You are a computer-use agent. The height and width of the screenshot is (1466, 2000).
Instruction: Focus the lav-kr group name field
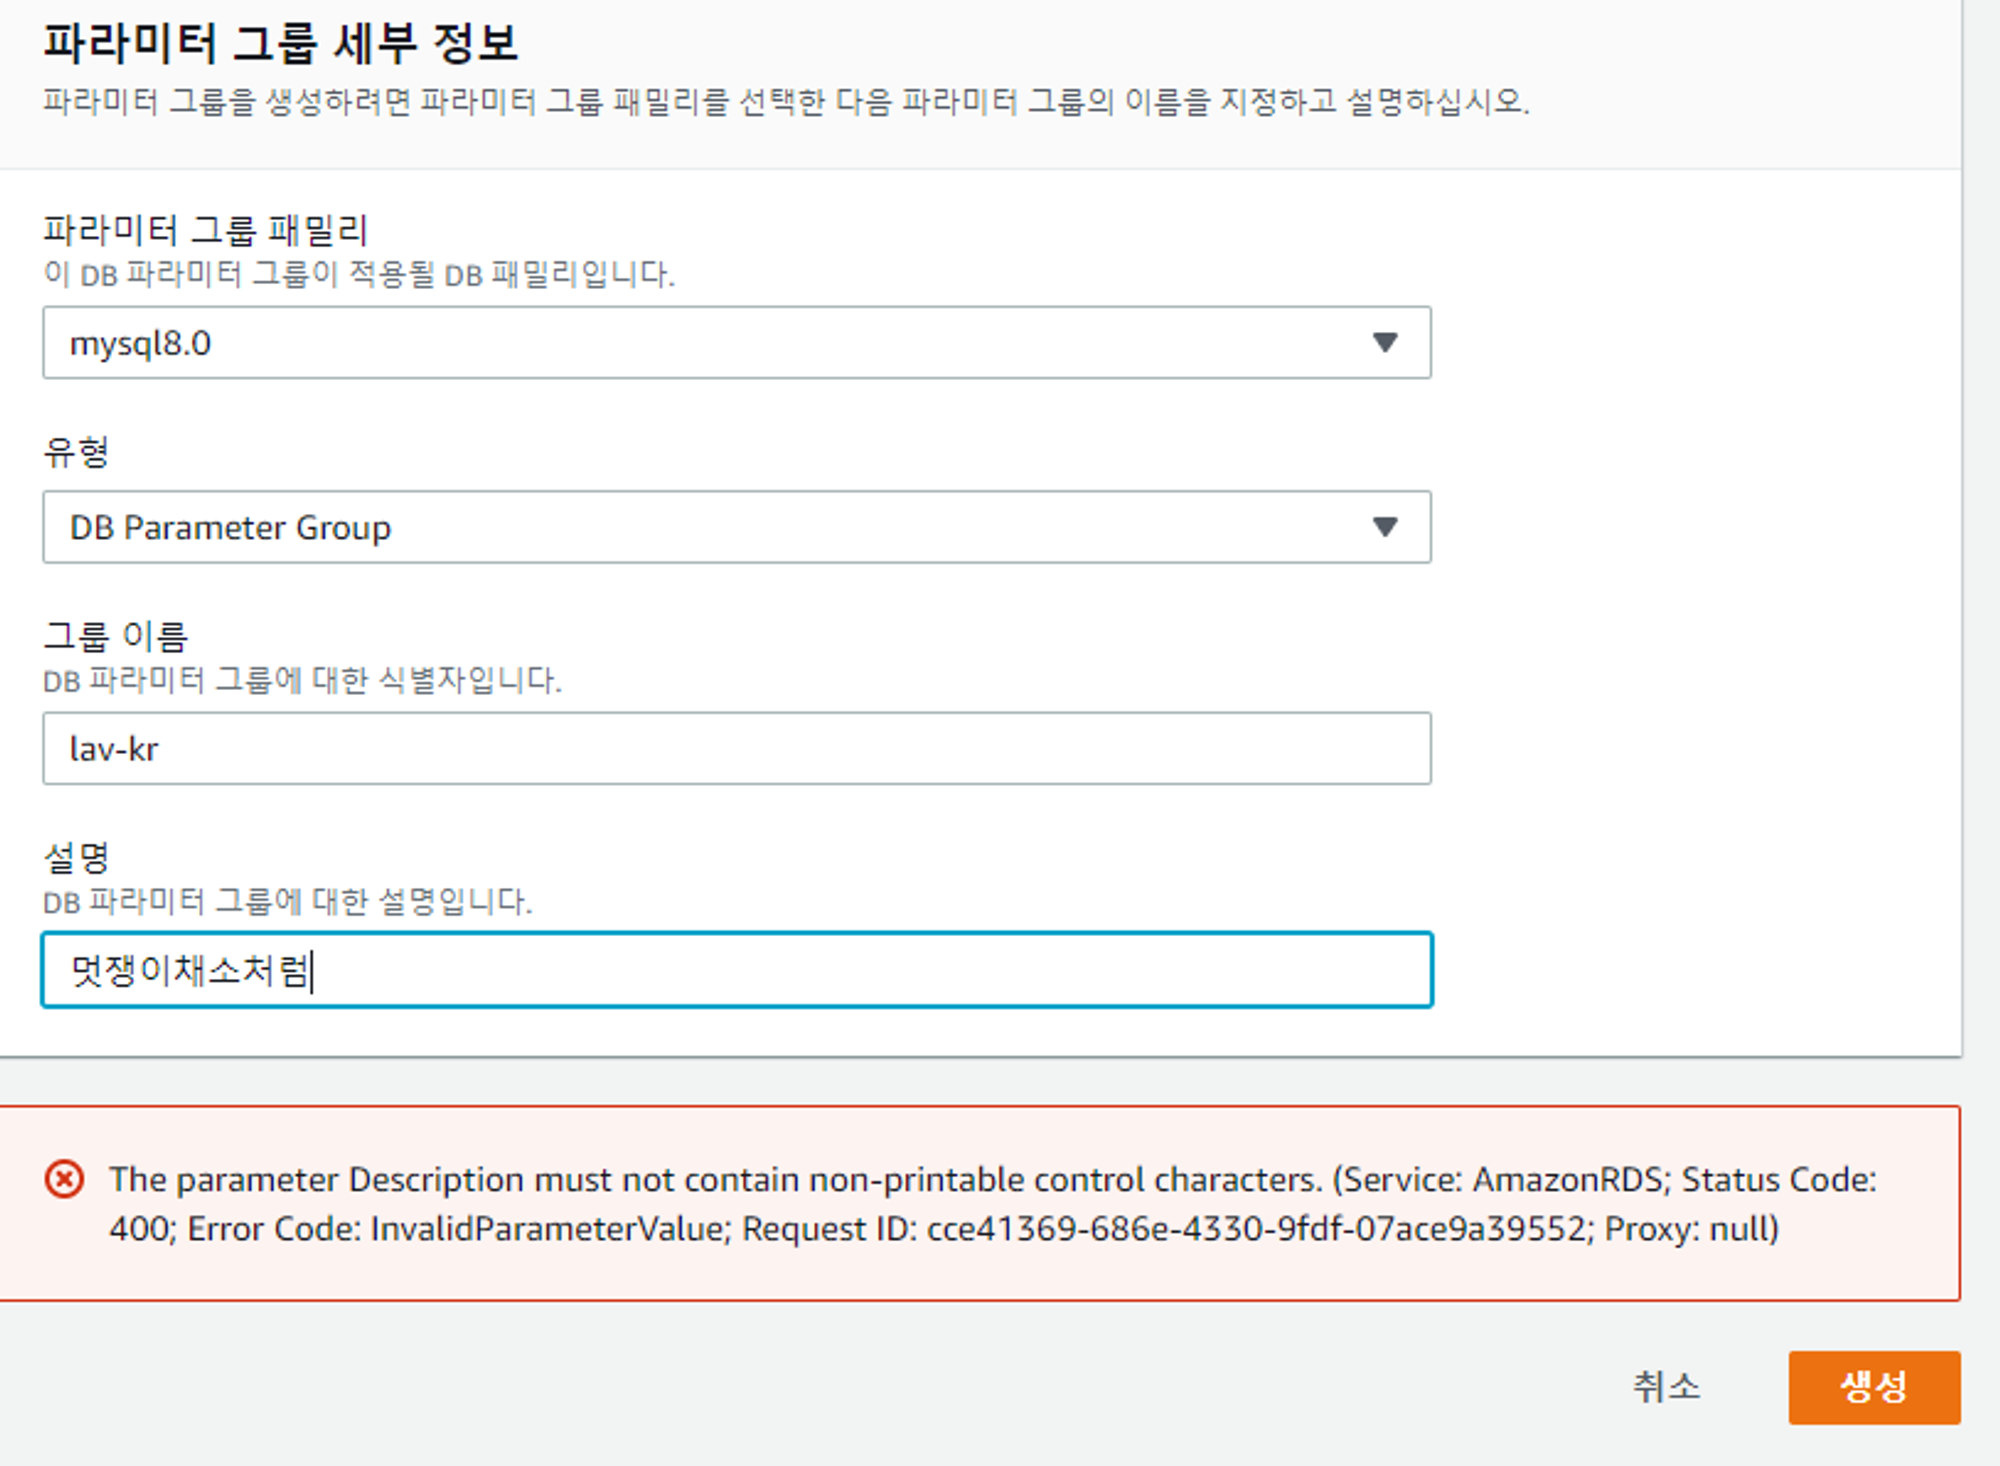(x=736, y=749)
